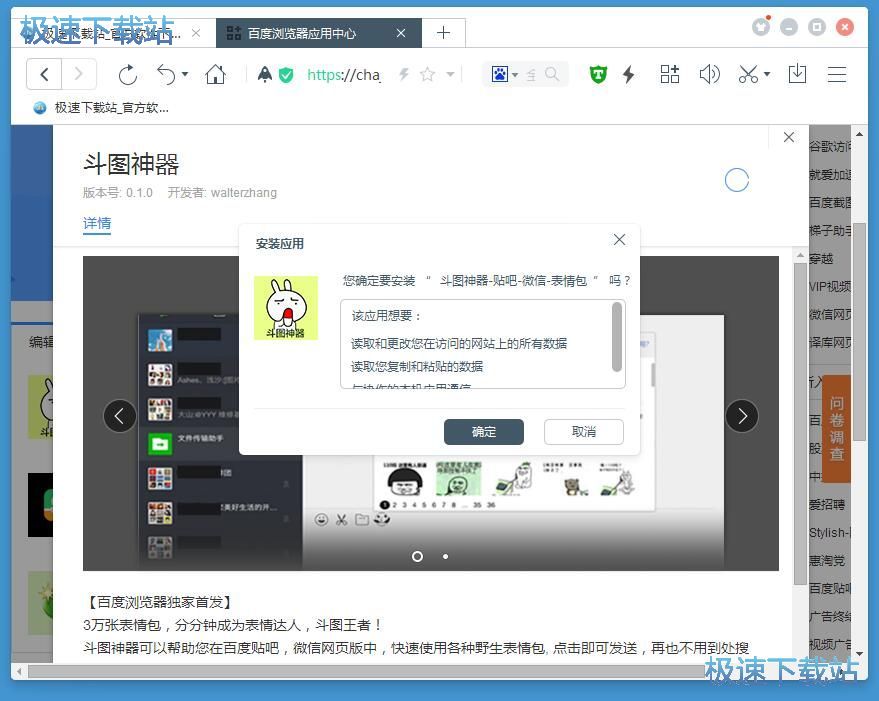Screen dimensions: 879x701
Task: Click the search magnifier icon
Action: [x=552, y=74]
